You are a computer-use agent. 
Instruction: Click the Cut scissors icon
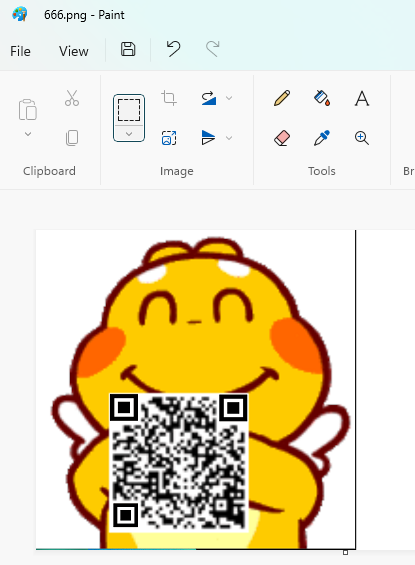pos(72,98)
